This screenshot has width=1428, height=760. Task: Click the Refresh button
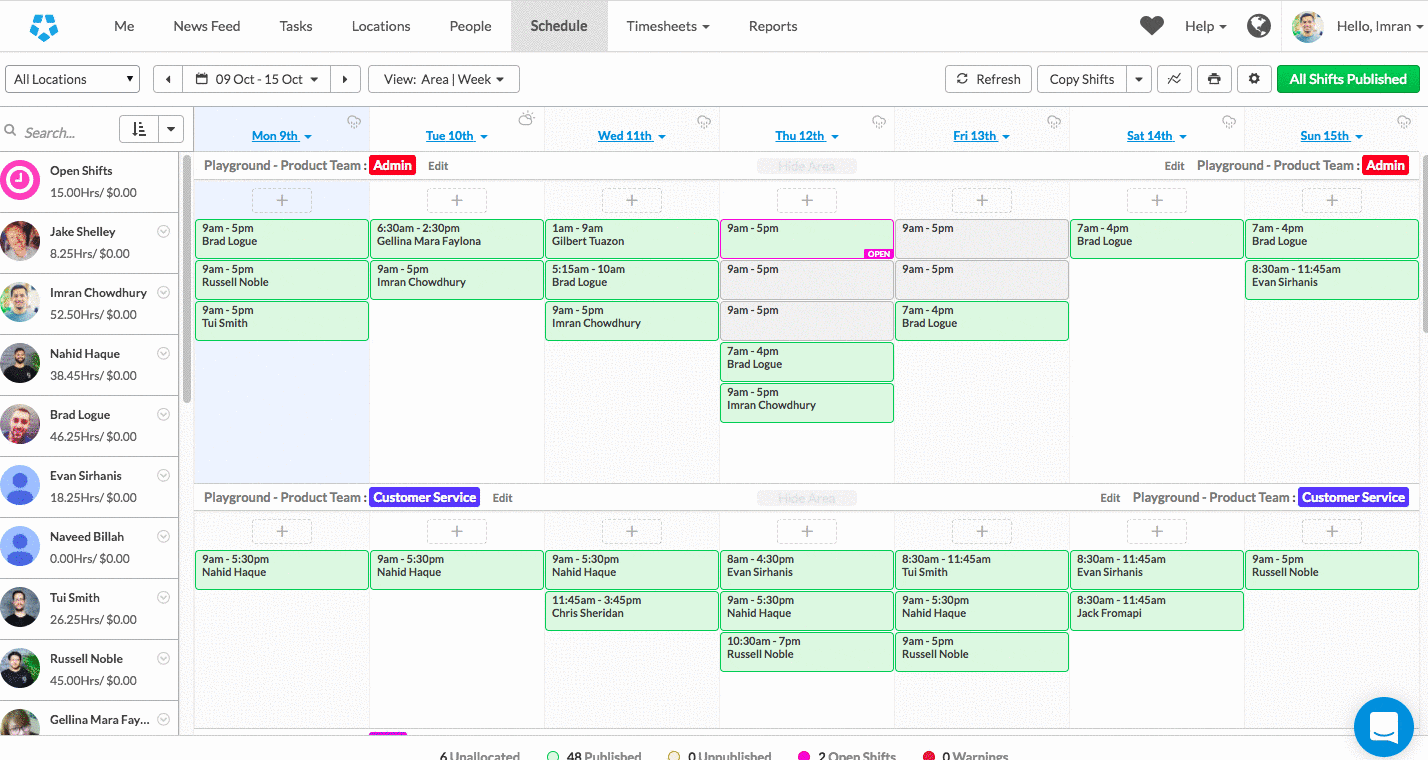click(988, 79)
